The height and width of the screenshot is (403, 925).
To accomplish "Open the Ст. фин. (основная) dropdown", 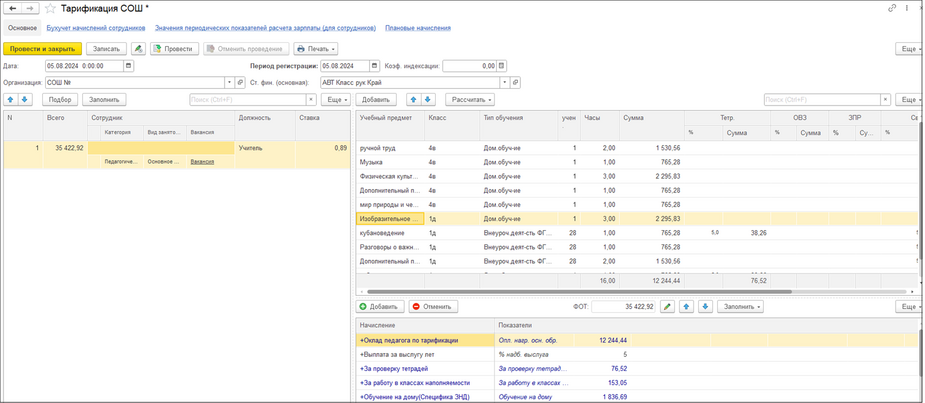I will pyautogui.click(x=504, y=83).
